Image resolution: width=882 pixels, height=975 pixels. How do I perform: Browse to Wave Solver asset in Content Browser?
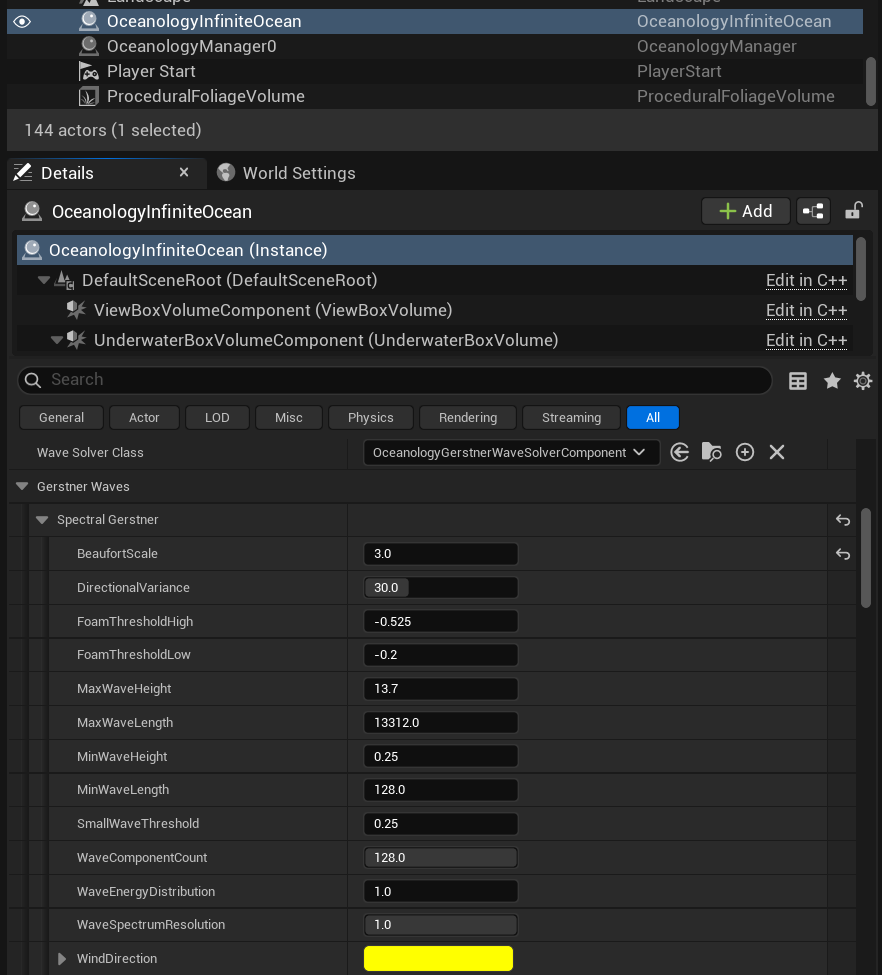(711, 452)
